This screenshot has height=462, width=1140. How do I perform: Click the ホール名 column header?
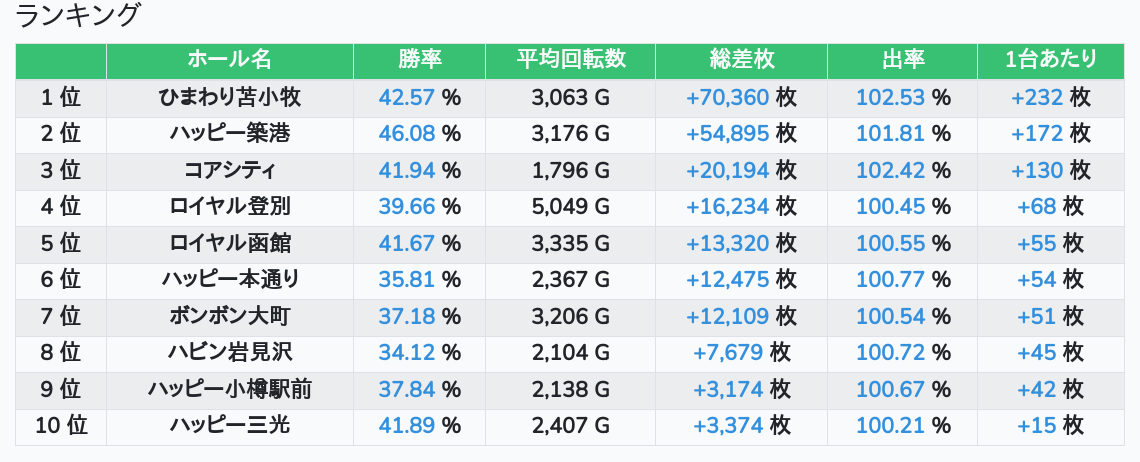tap(229, 60)
